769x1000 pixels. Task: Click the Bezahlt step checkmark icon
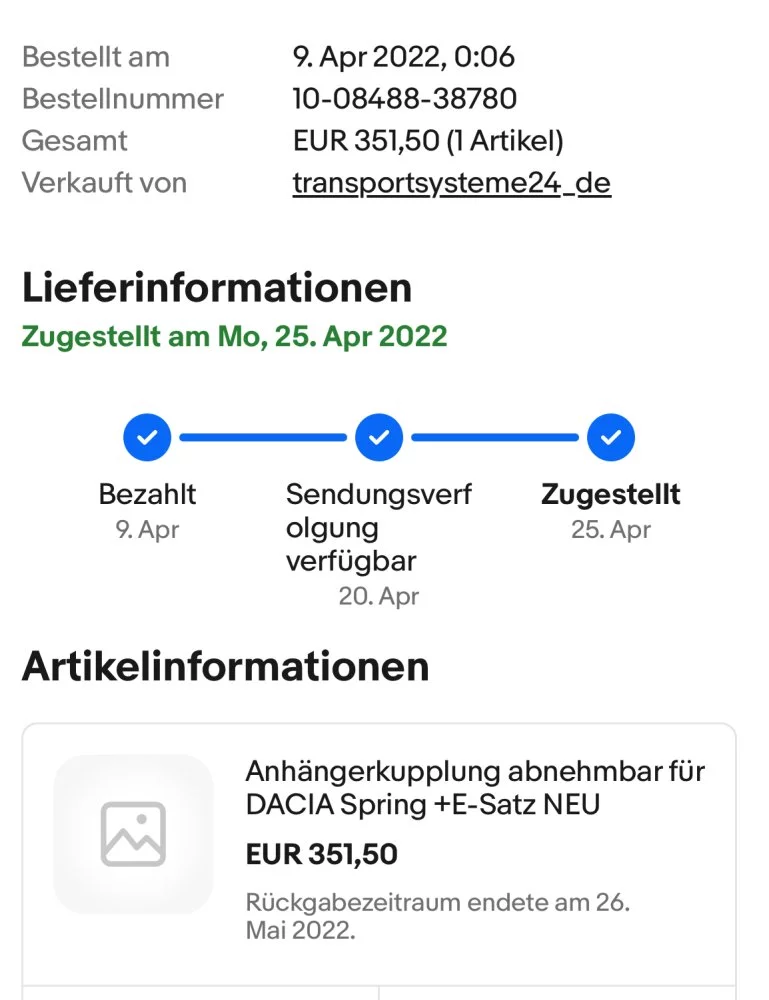[x=147, y=437]
